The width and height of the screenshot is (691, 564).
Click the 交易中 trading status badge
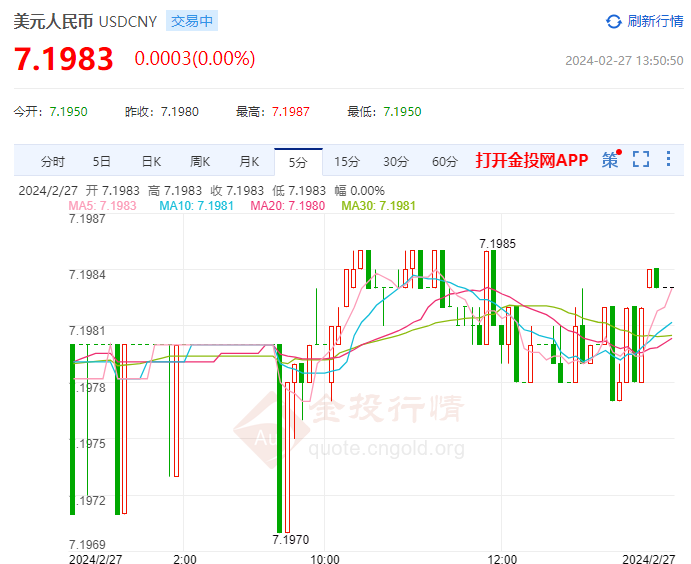192,21
